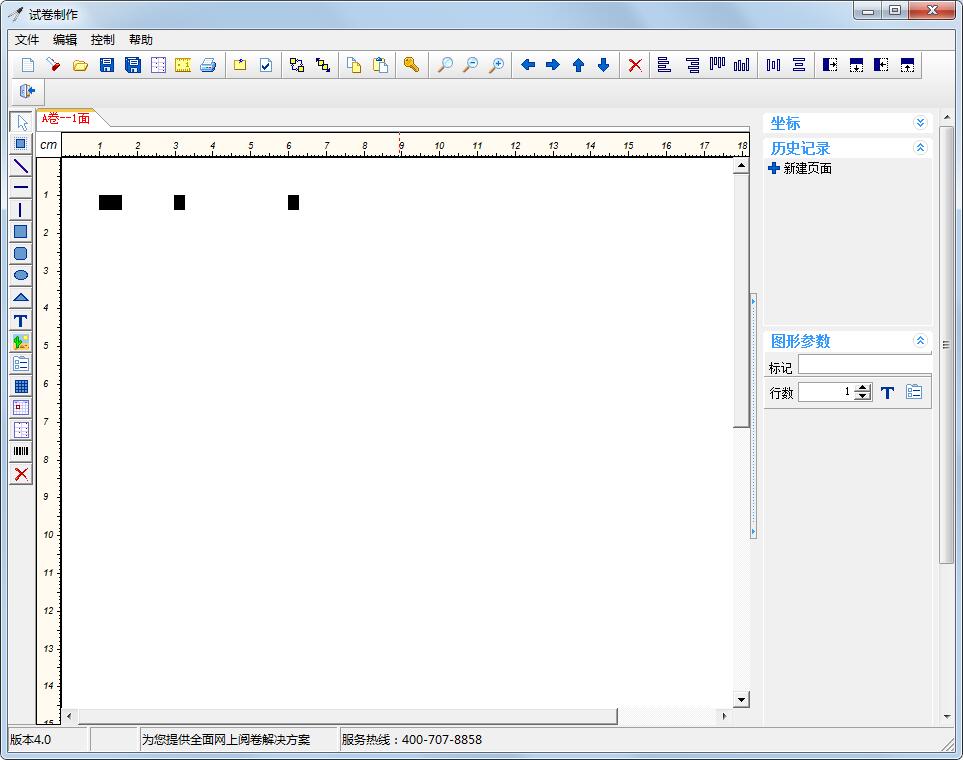
Task: Click the align left edges icon
Action: [664, 65]
